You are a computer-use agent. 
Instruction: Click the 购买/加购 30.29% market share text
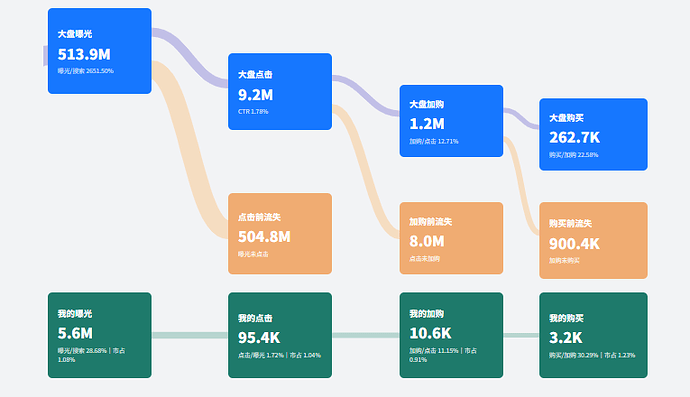click(x=592, y=355)
